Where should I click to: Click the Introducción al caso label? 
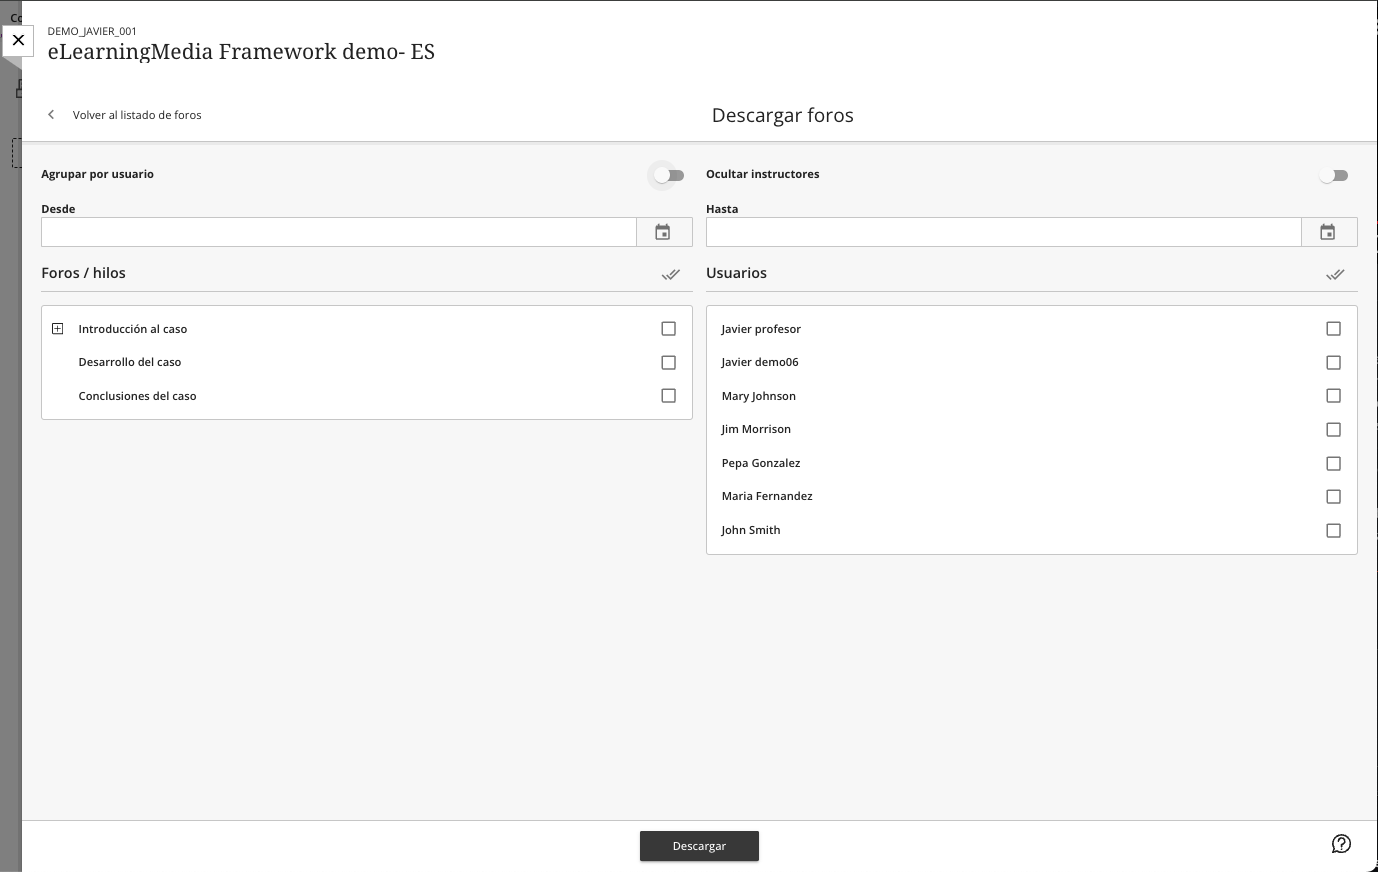133,329
